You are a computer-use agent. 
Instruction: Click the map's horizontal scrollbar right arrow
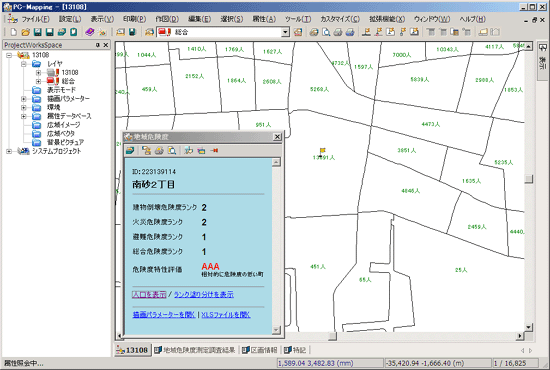(519, 336)
